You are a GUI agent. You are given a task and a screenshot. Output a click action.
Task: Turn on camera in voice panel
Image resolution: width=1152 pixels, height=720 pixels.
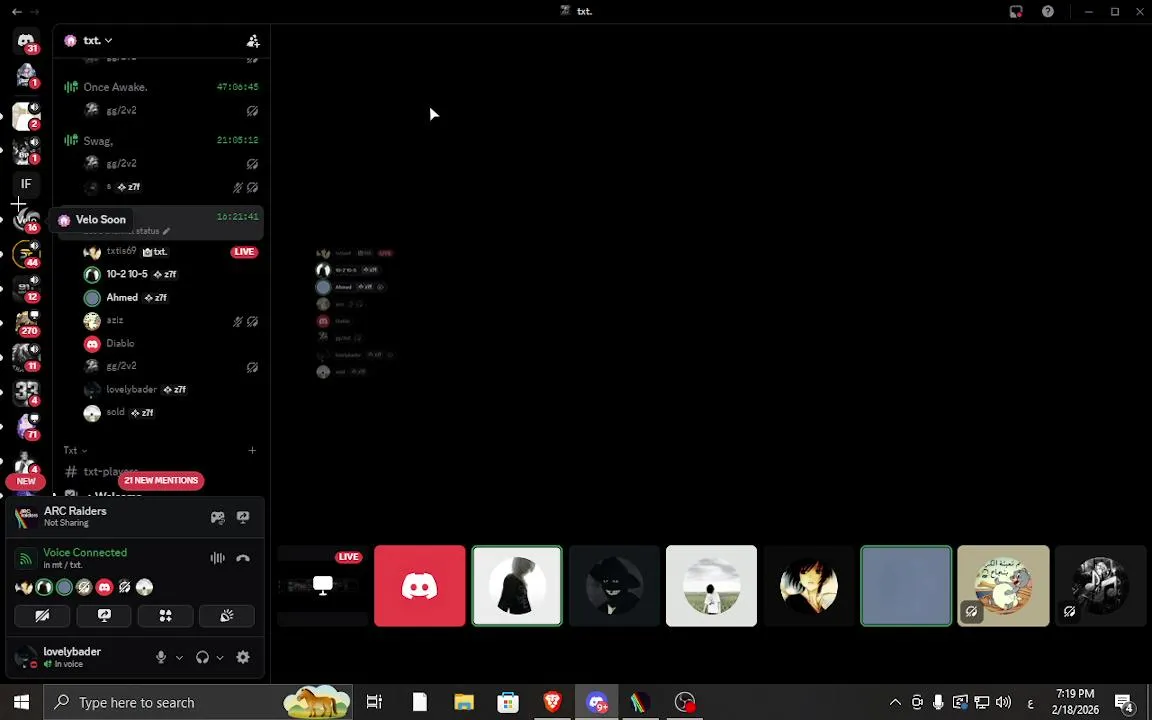point(42,616)
